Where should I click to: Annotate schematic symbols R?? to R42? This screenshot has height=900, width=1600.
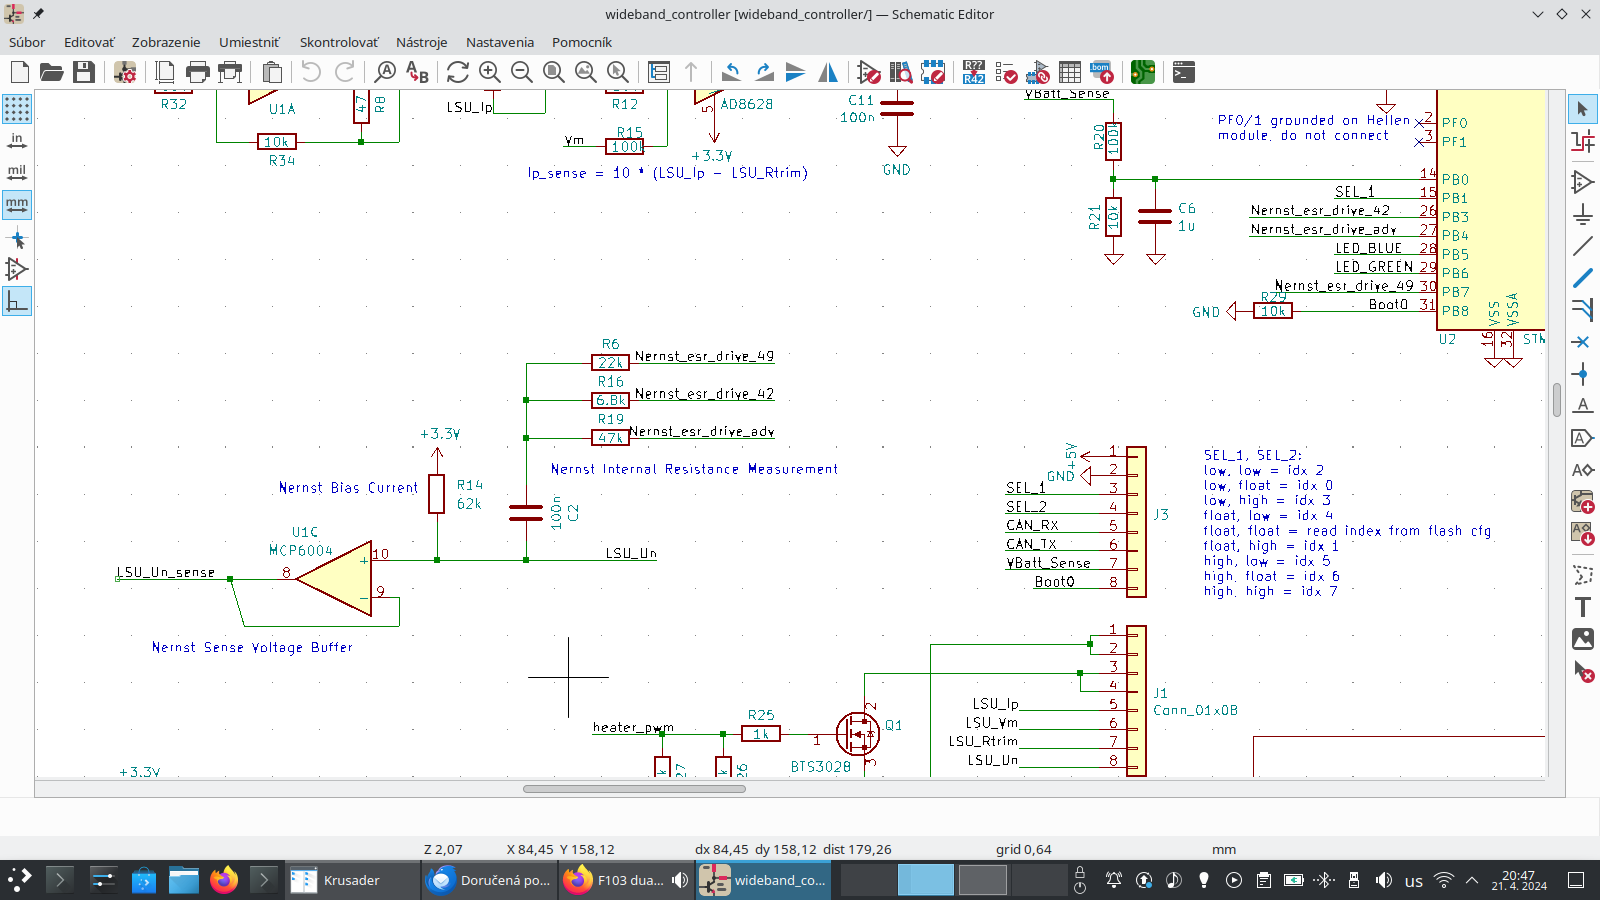(x=974, y=72)
